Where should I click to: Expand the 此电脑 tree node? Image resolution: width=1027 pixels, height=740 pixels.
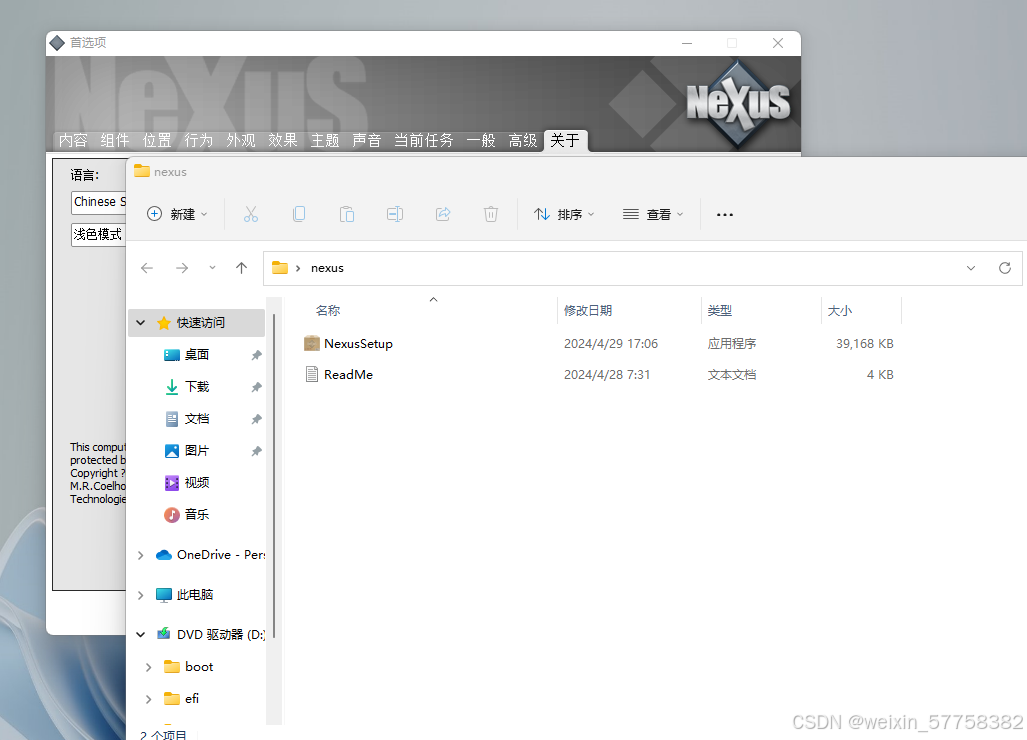point(140,595)
